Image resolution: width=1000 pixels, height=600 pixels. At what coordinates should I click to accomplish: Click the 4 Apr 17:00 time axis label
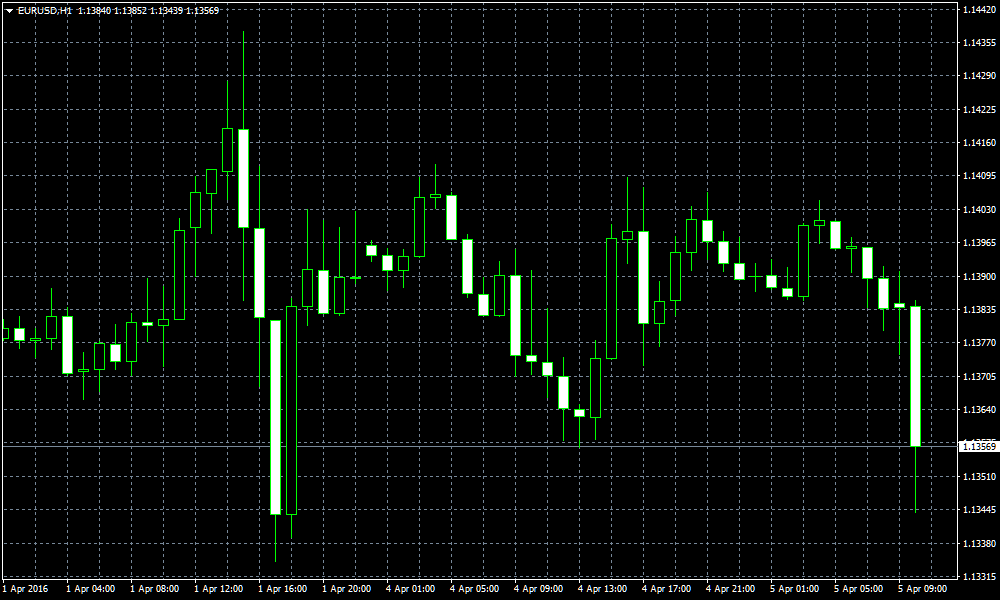click(666, 589)
